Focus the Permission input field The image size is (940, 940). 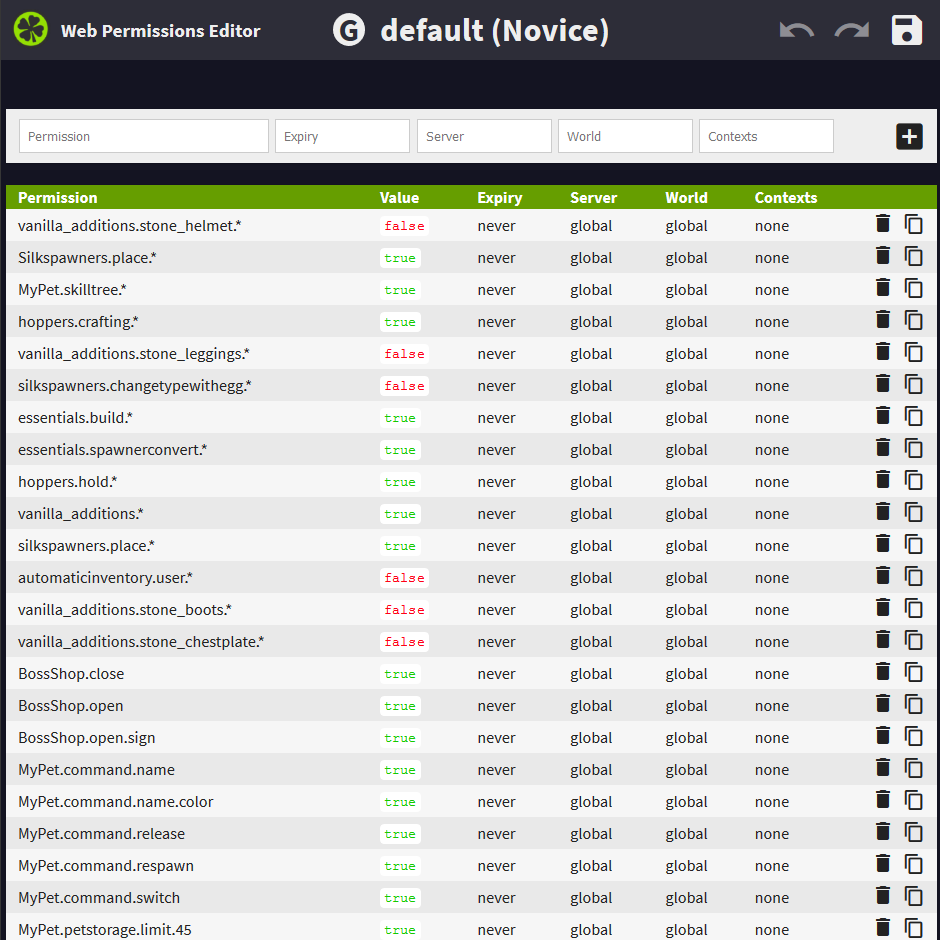click(144, 136)
